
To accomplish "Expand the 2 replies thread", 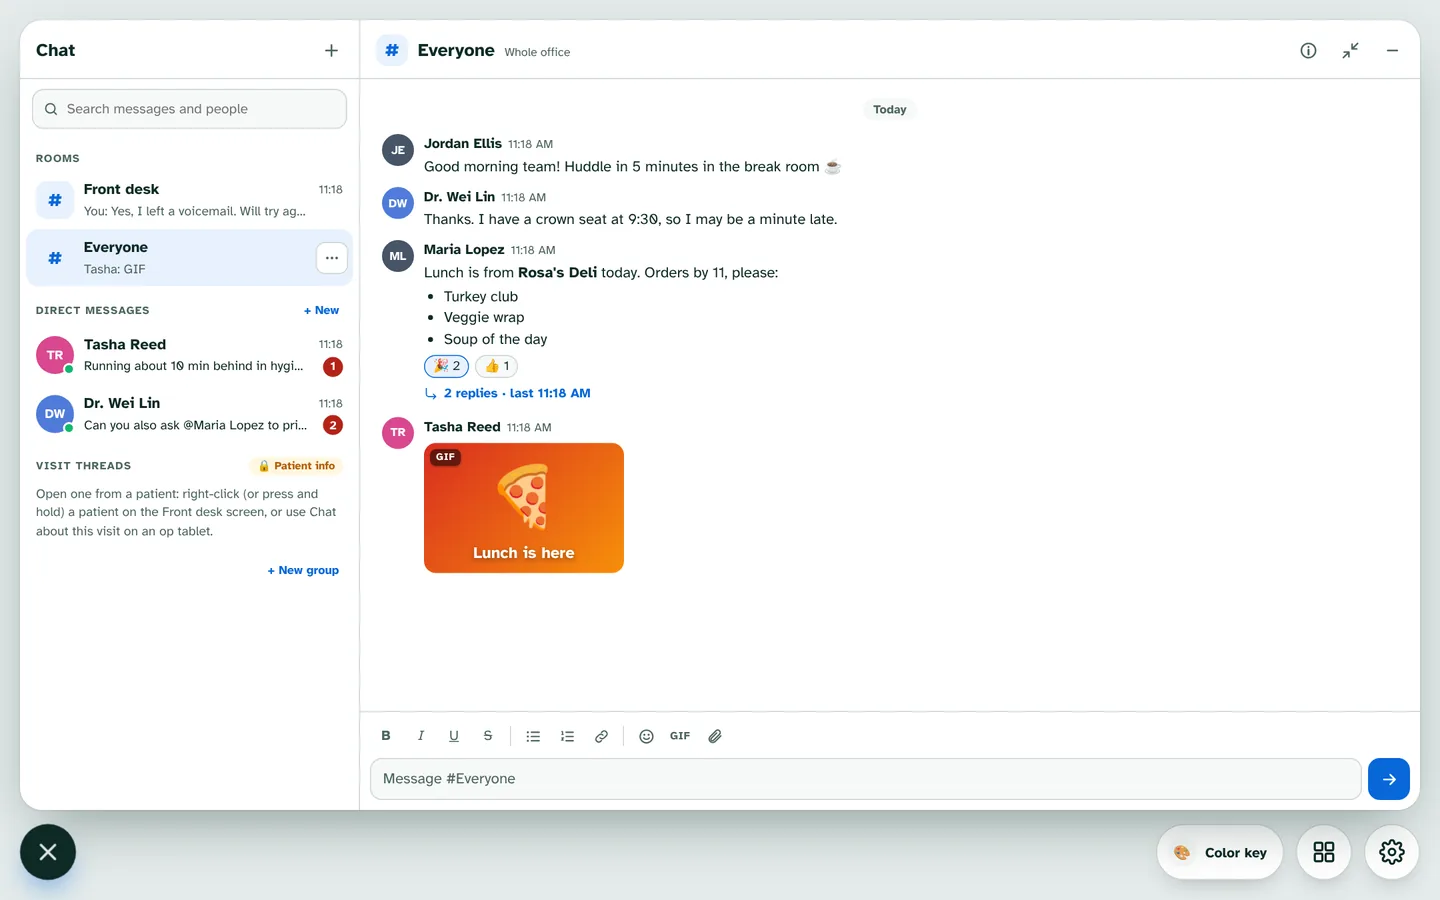I will (x=507, y=393).
